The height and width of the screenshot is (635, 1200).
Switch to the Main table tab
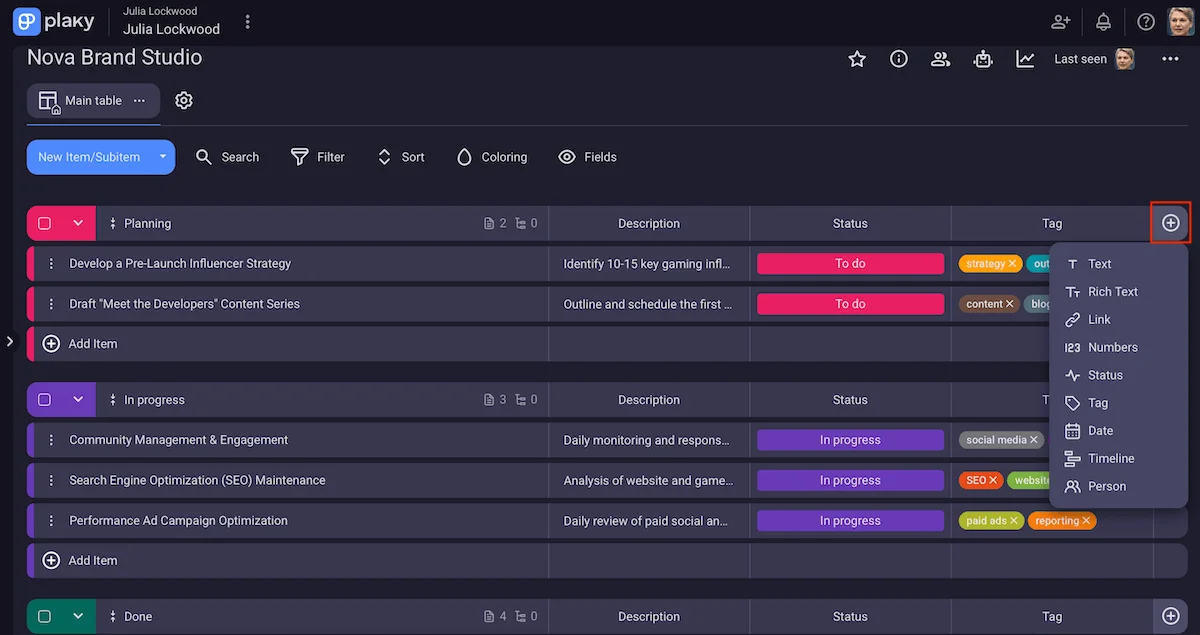[x=92, y=100]
